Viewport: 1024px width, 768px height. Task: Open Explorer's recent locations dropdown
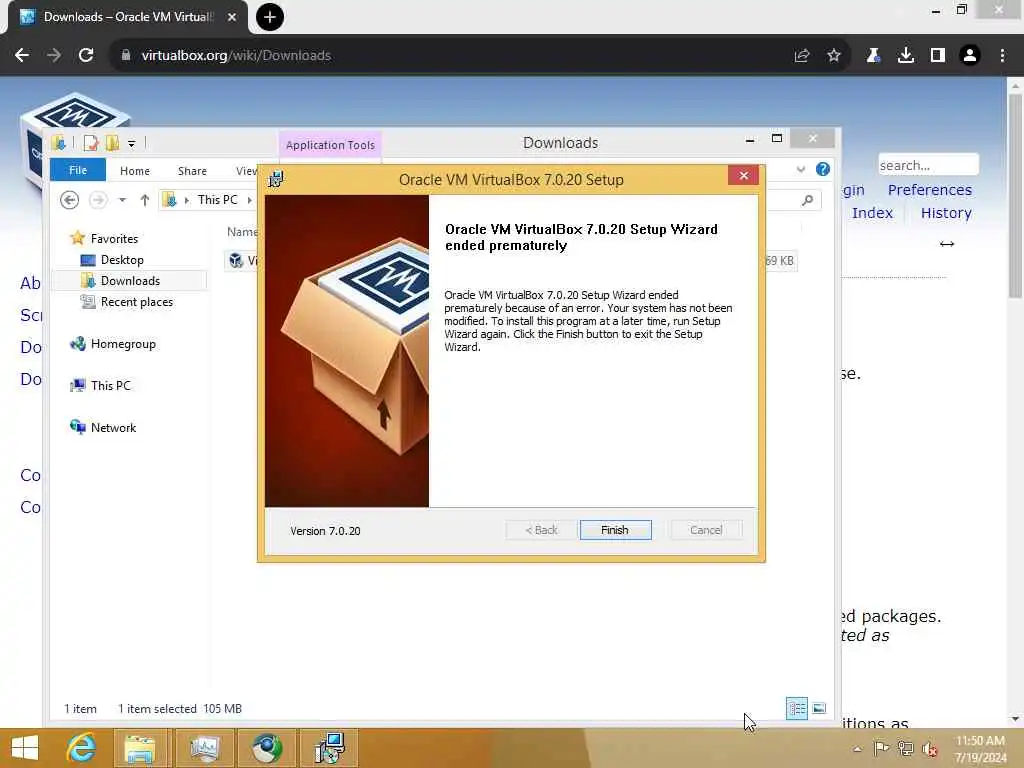coord(122,200)
